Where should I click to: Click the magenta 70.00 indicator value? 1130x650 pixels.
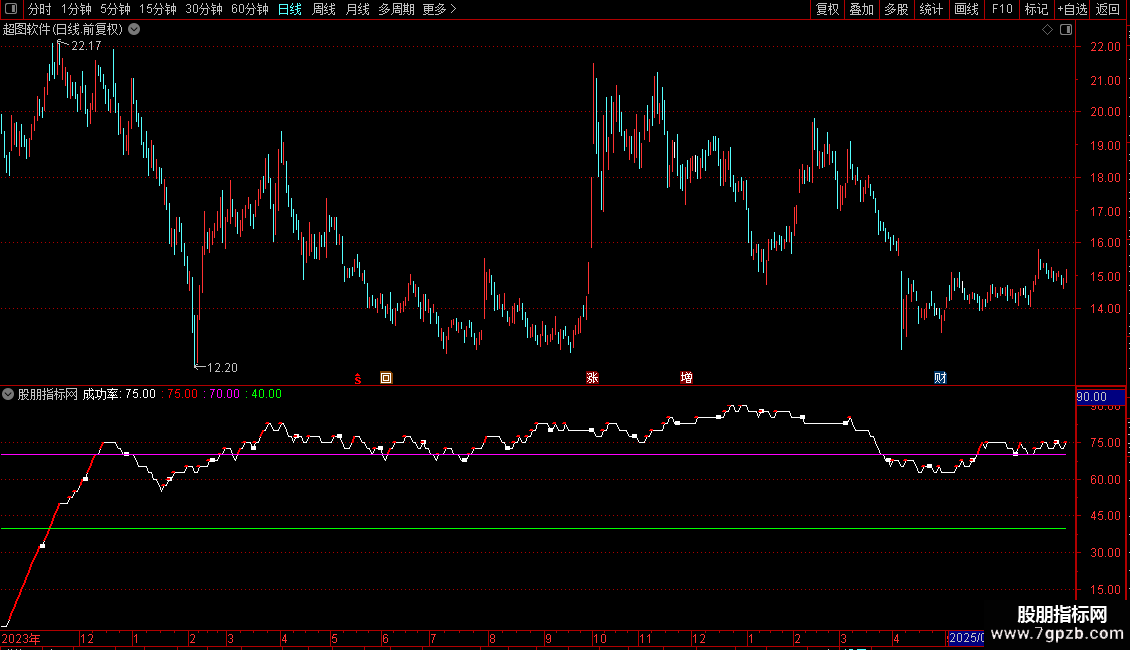[x=224, y=394]
